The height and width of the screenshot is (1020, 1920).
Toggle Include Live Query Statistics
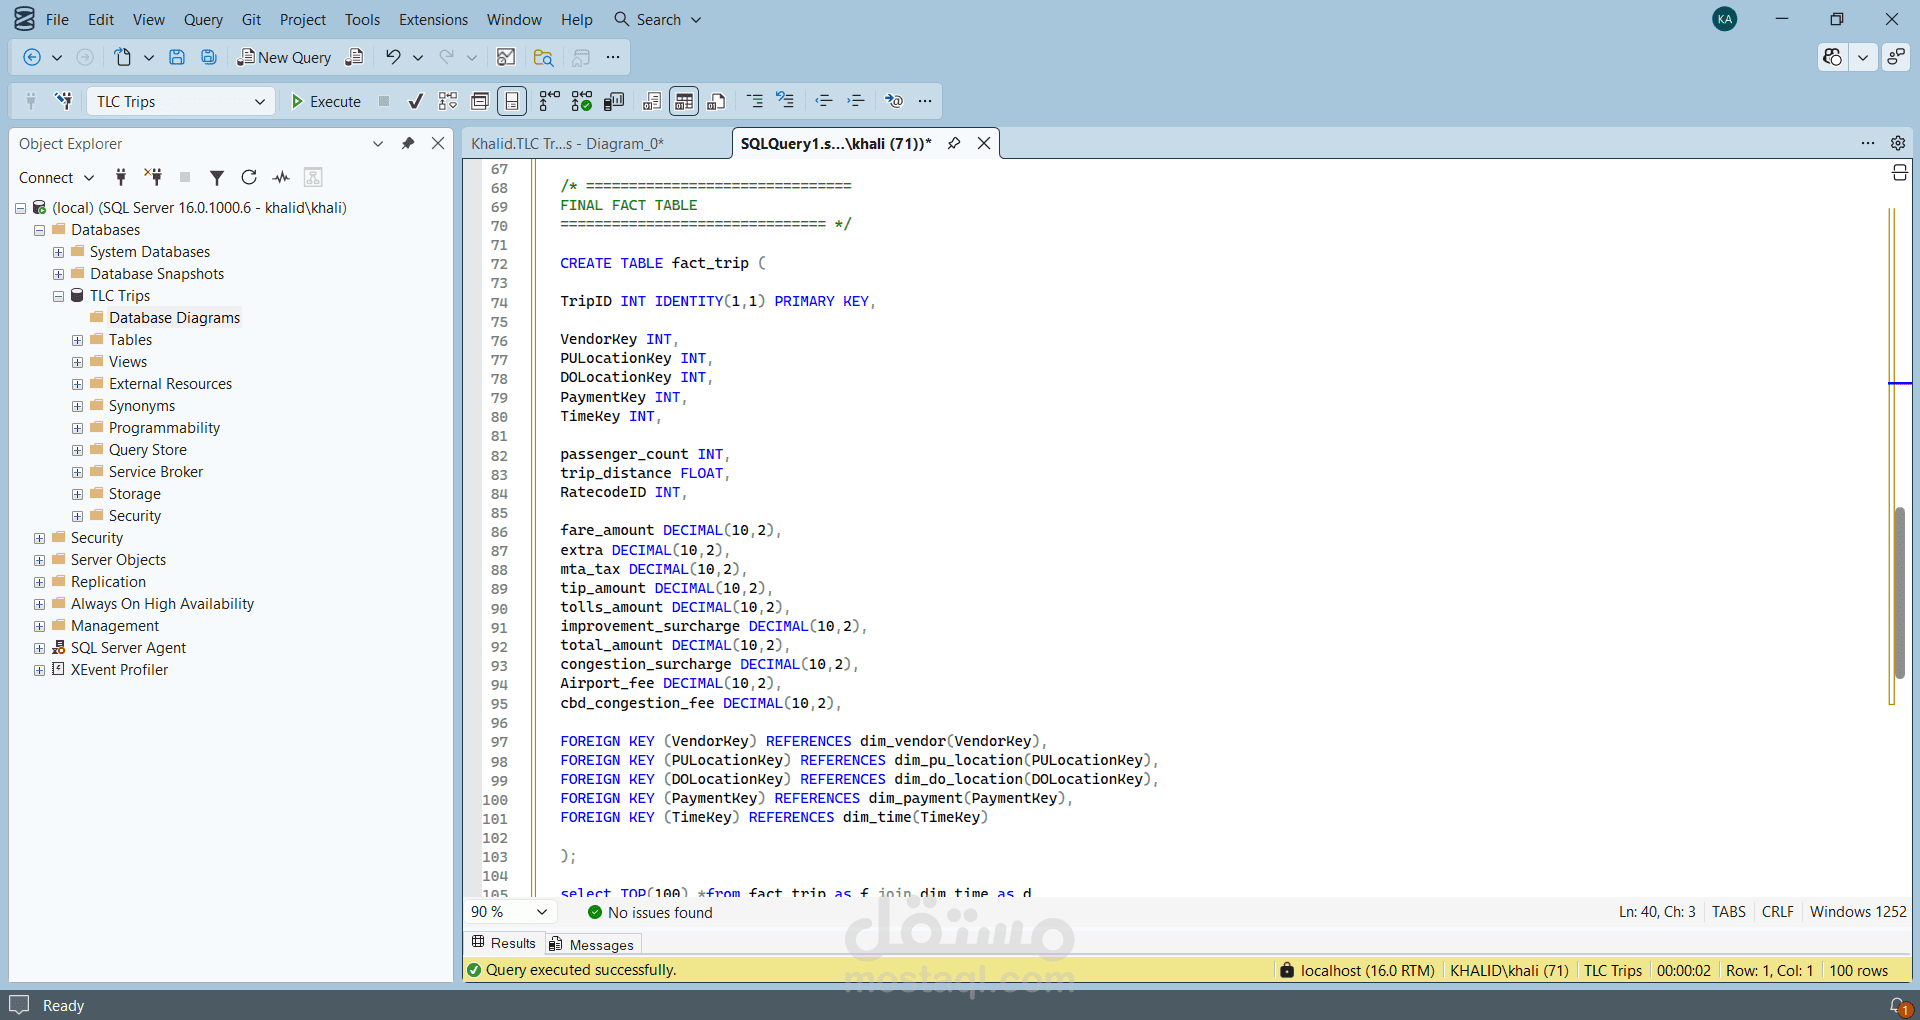(x=582, y=101)
